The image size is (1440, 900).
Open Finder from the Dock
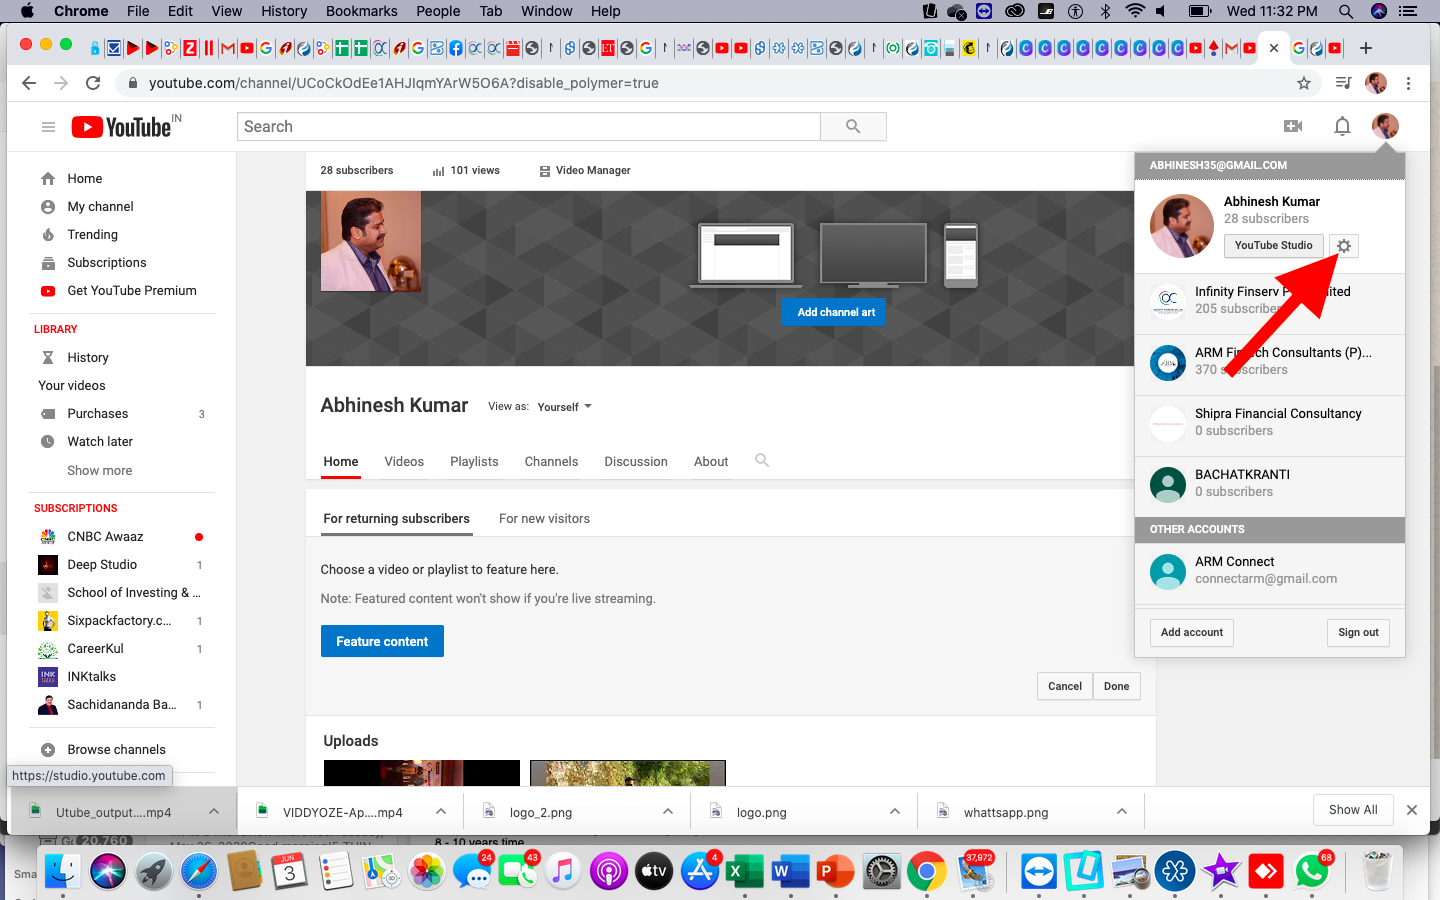click(x=62, y=872)
